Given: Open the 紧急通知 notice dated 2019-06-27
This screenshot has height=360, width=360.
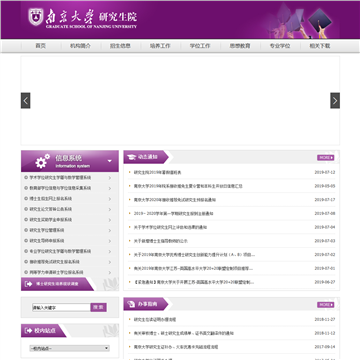Looking at the screenshot, I should pyautogui.click(x=194, y=282).
